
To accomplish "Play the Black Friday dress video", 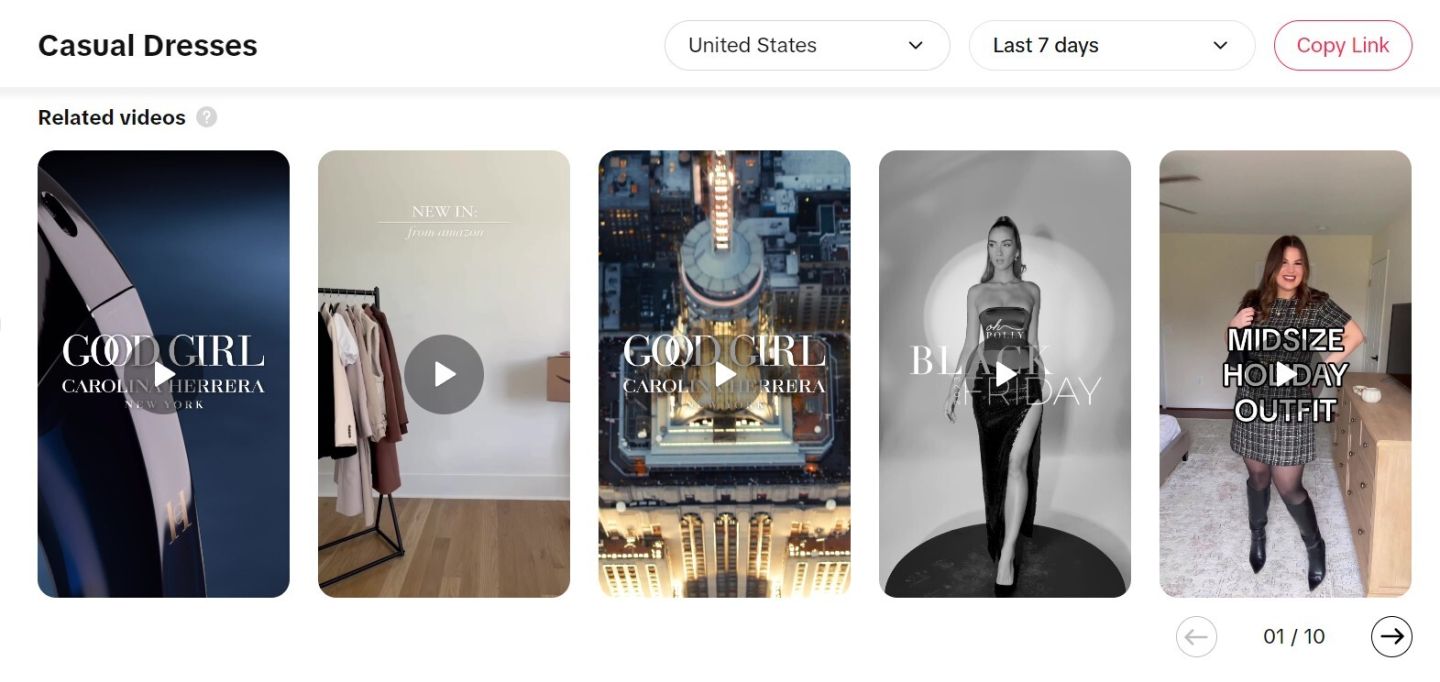I will pyautogui.click(x=1005, y=374).
